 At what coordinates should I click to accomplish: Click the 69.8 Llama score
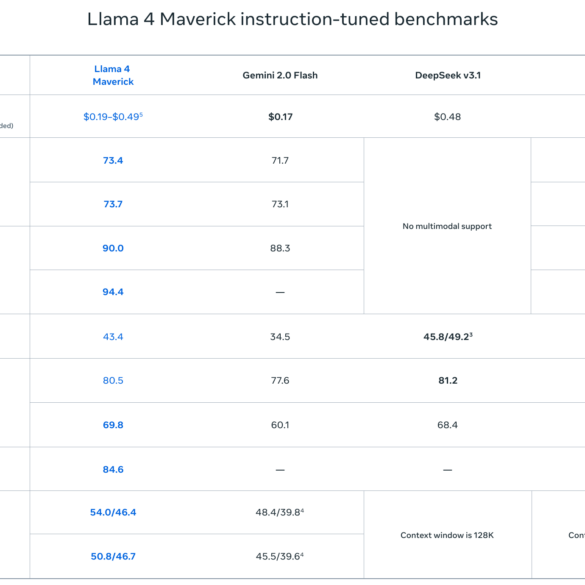[113, 425]
